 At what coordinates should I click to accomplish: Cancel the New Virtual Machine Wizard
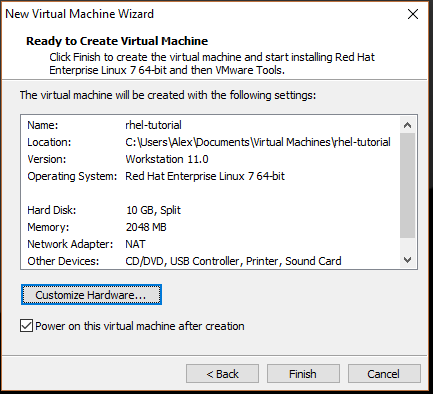384,374
